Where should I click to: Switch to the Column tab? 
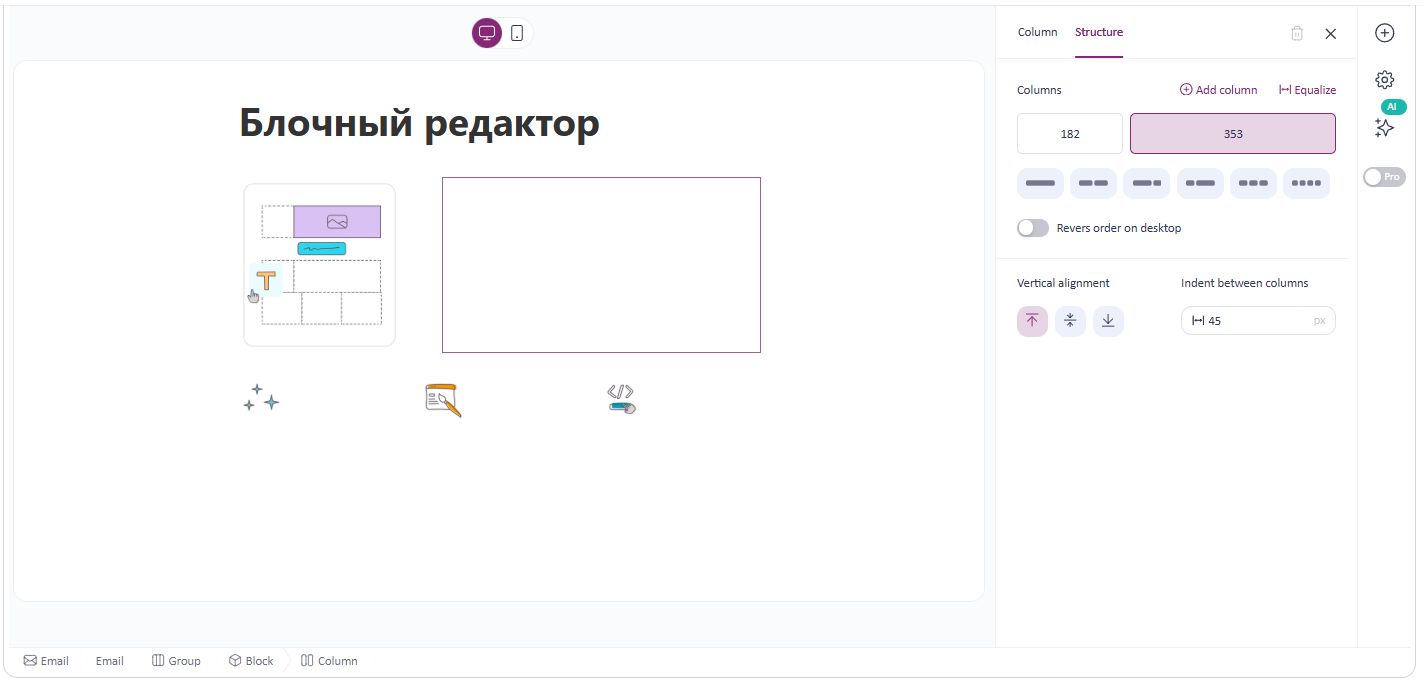click(x=1037, y=32)
